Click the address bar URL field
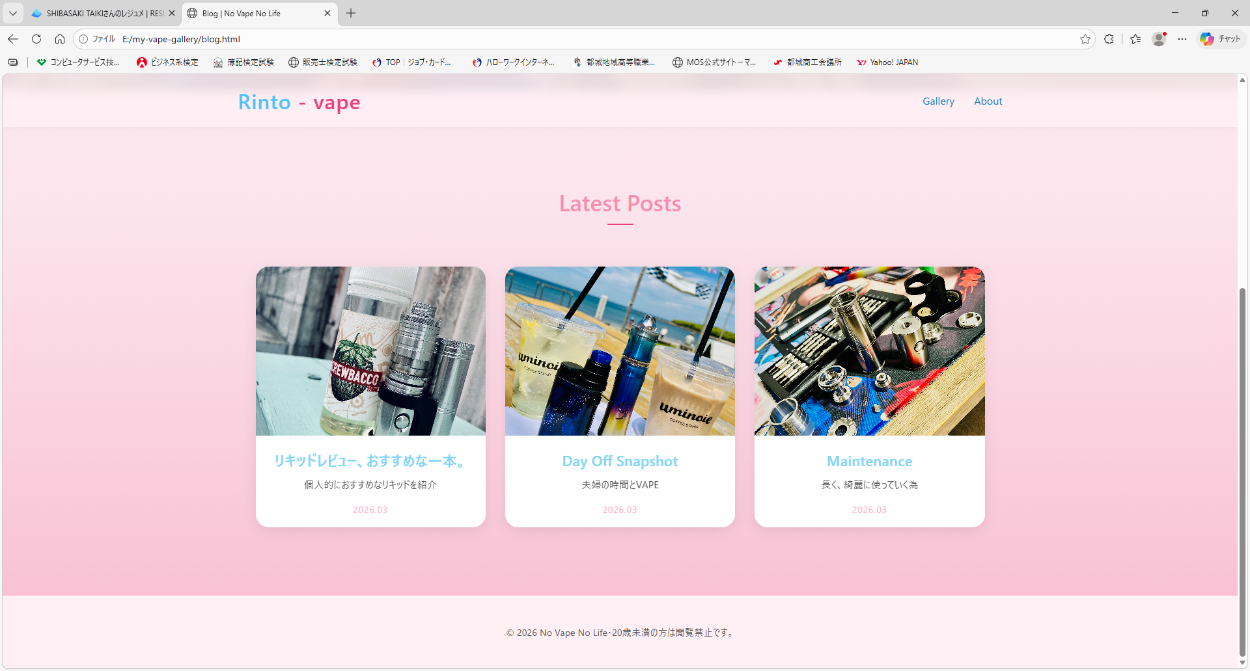The image size is (1250, 671). tap(600, 39)
